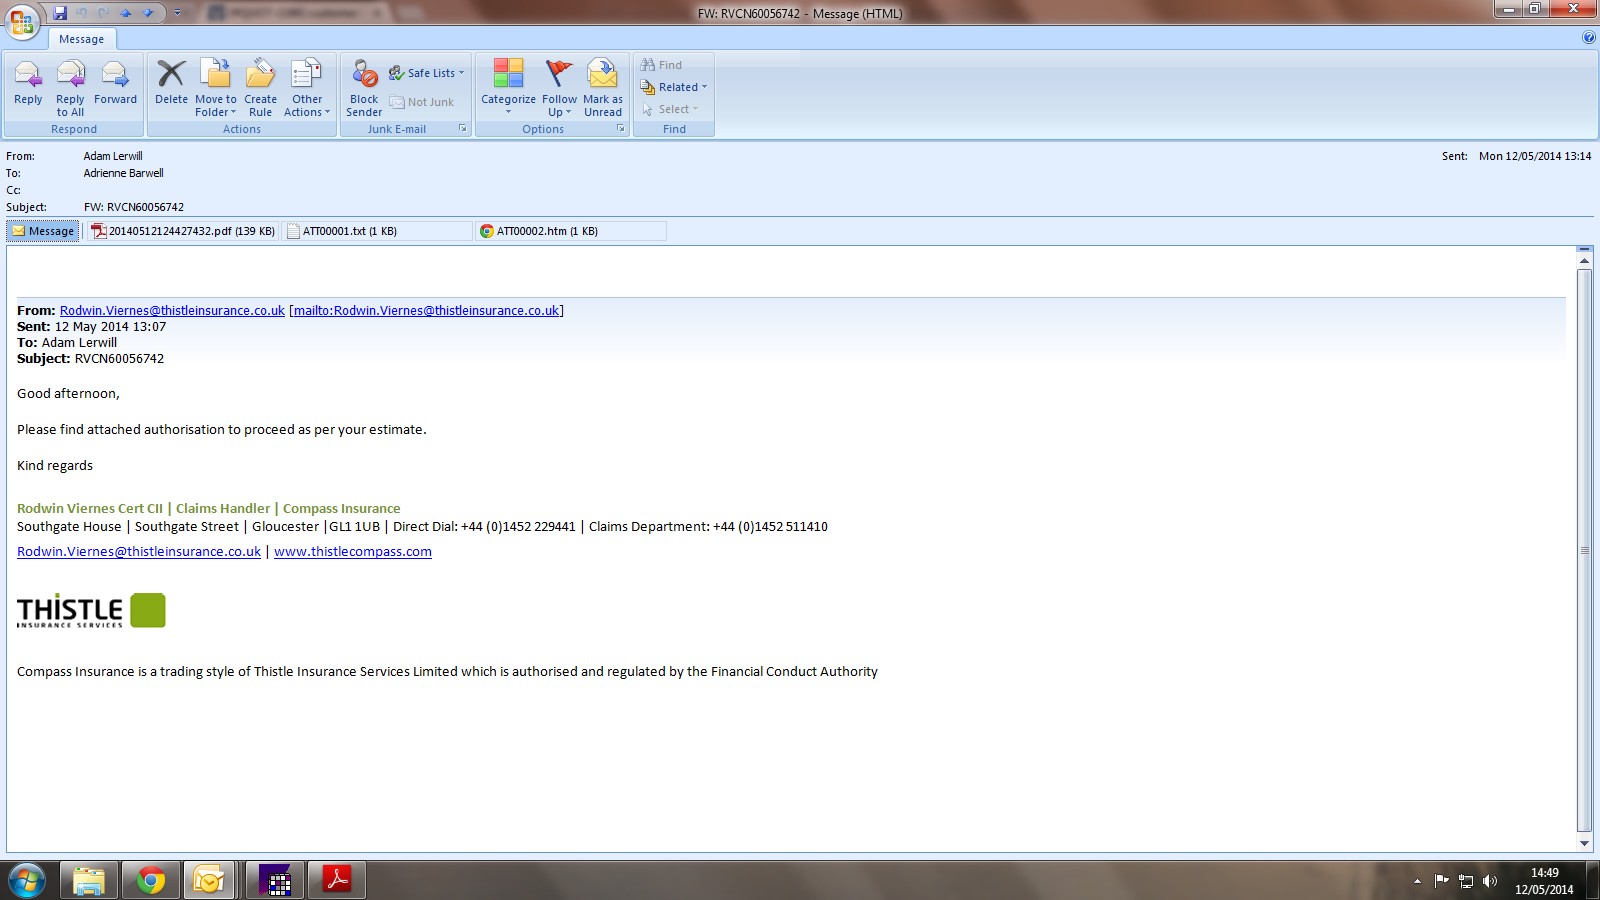The width and height of the screenshot is (1600, 900).
Task: Switch to Outlook on the taskbar
Action: pos(209,881)
